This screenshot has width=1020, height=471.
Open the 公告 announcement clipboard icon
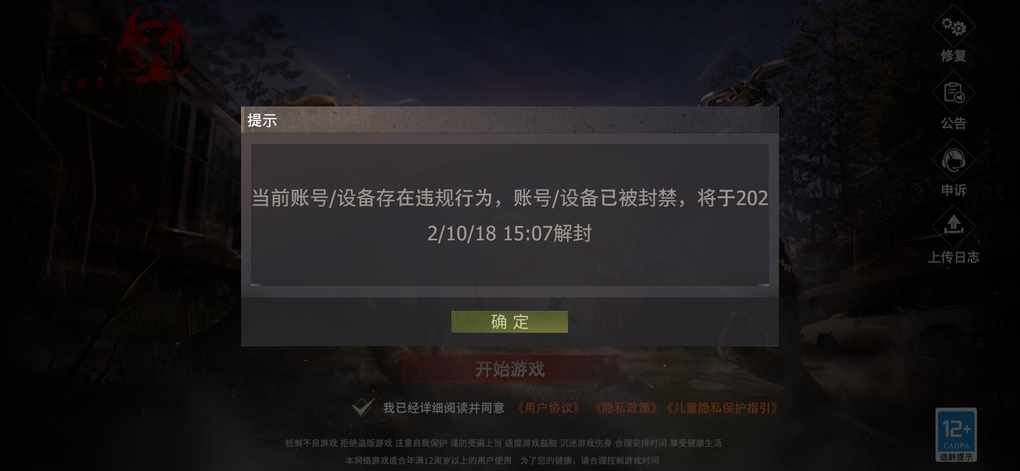[954, 93]
